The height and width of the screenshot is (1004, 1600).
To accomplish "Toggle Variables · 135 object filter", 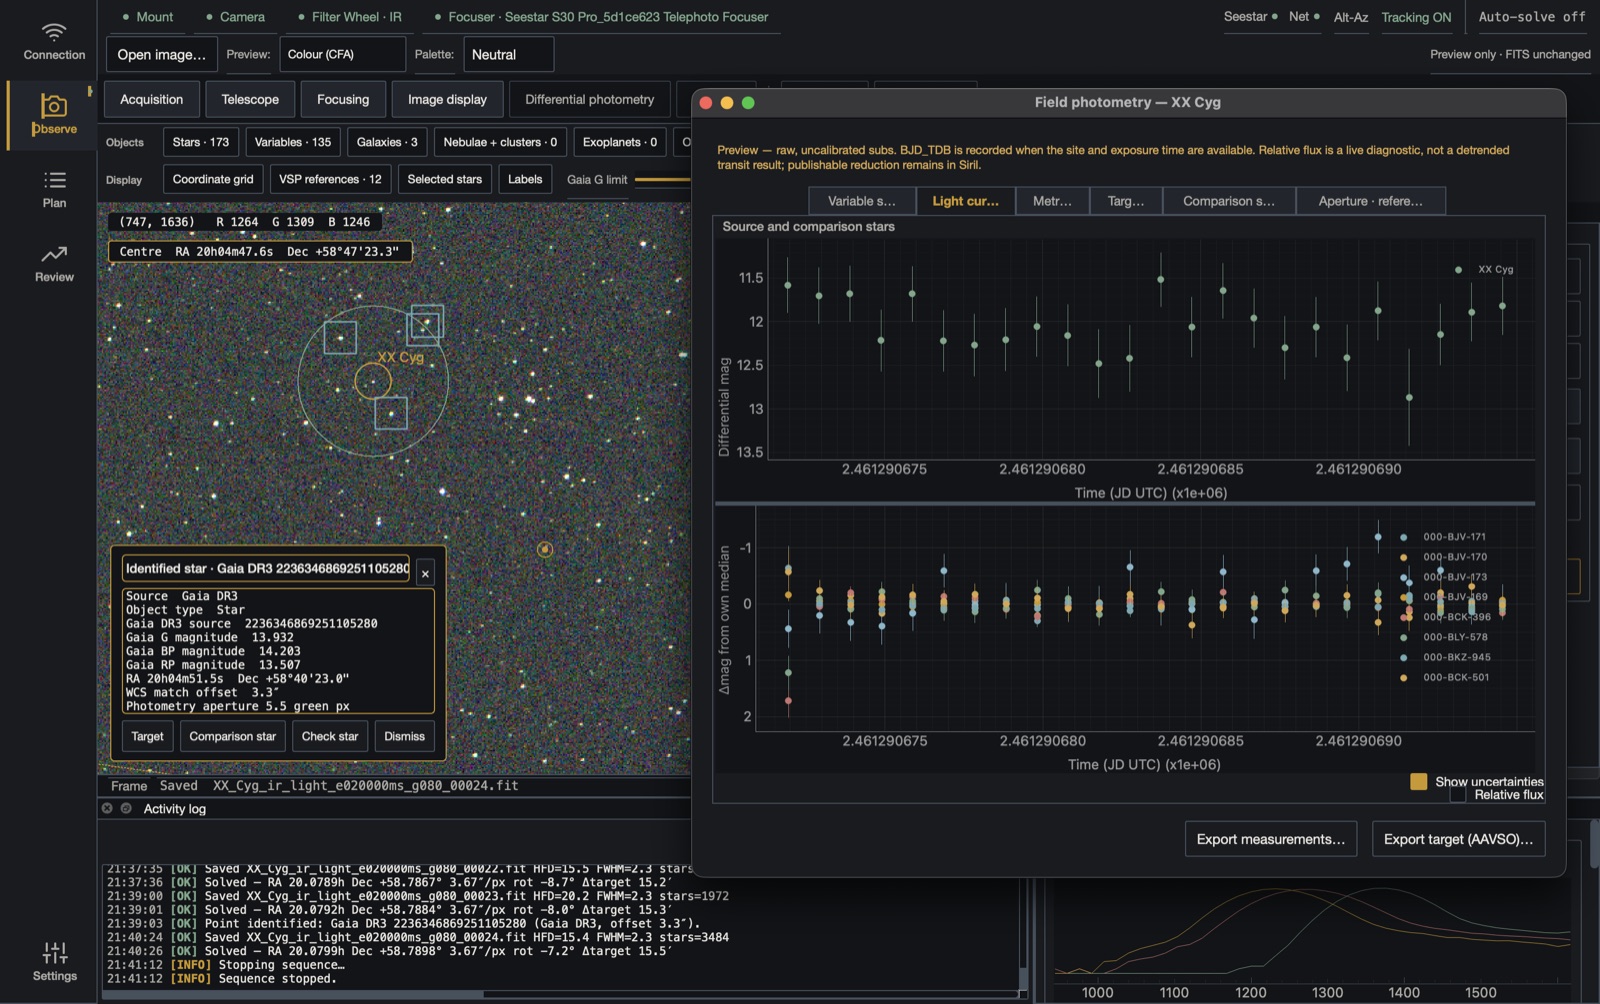I will 293,142.
